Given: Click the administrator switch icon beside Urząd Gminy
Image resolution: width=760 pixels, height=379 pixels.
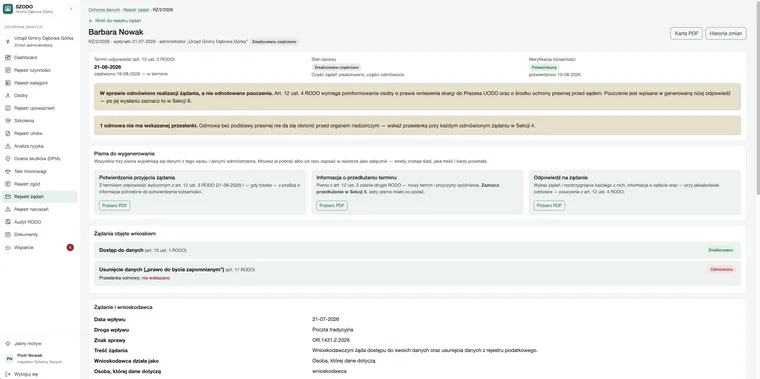Looking at the screenshot, I should 8,41.
